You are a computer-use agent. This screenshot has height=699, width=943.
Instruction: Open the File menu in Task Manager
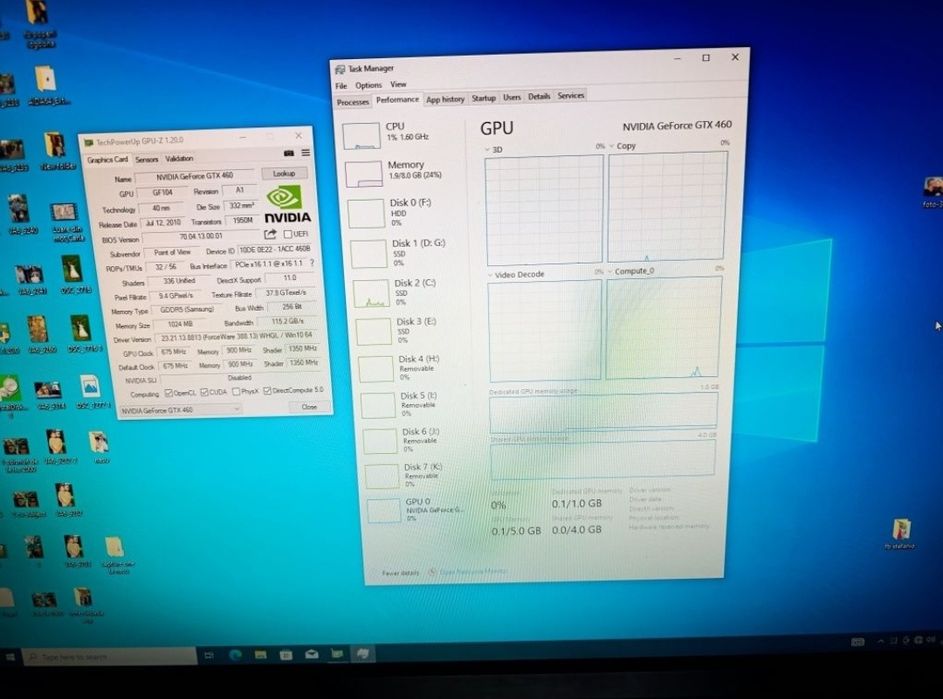pyautogui.click(x=341, y=86)
